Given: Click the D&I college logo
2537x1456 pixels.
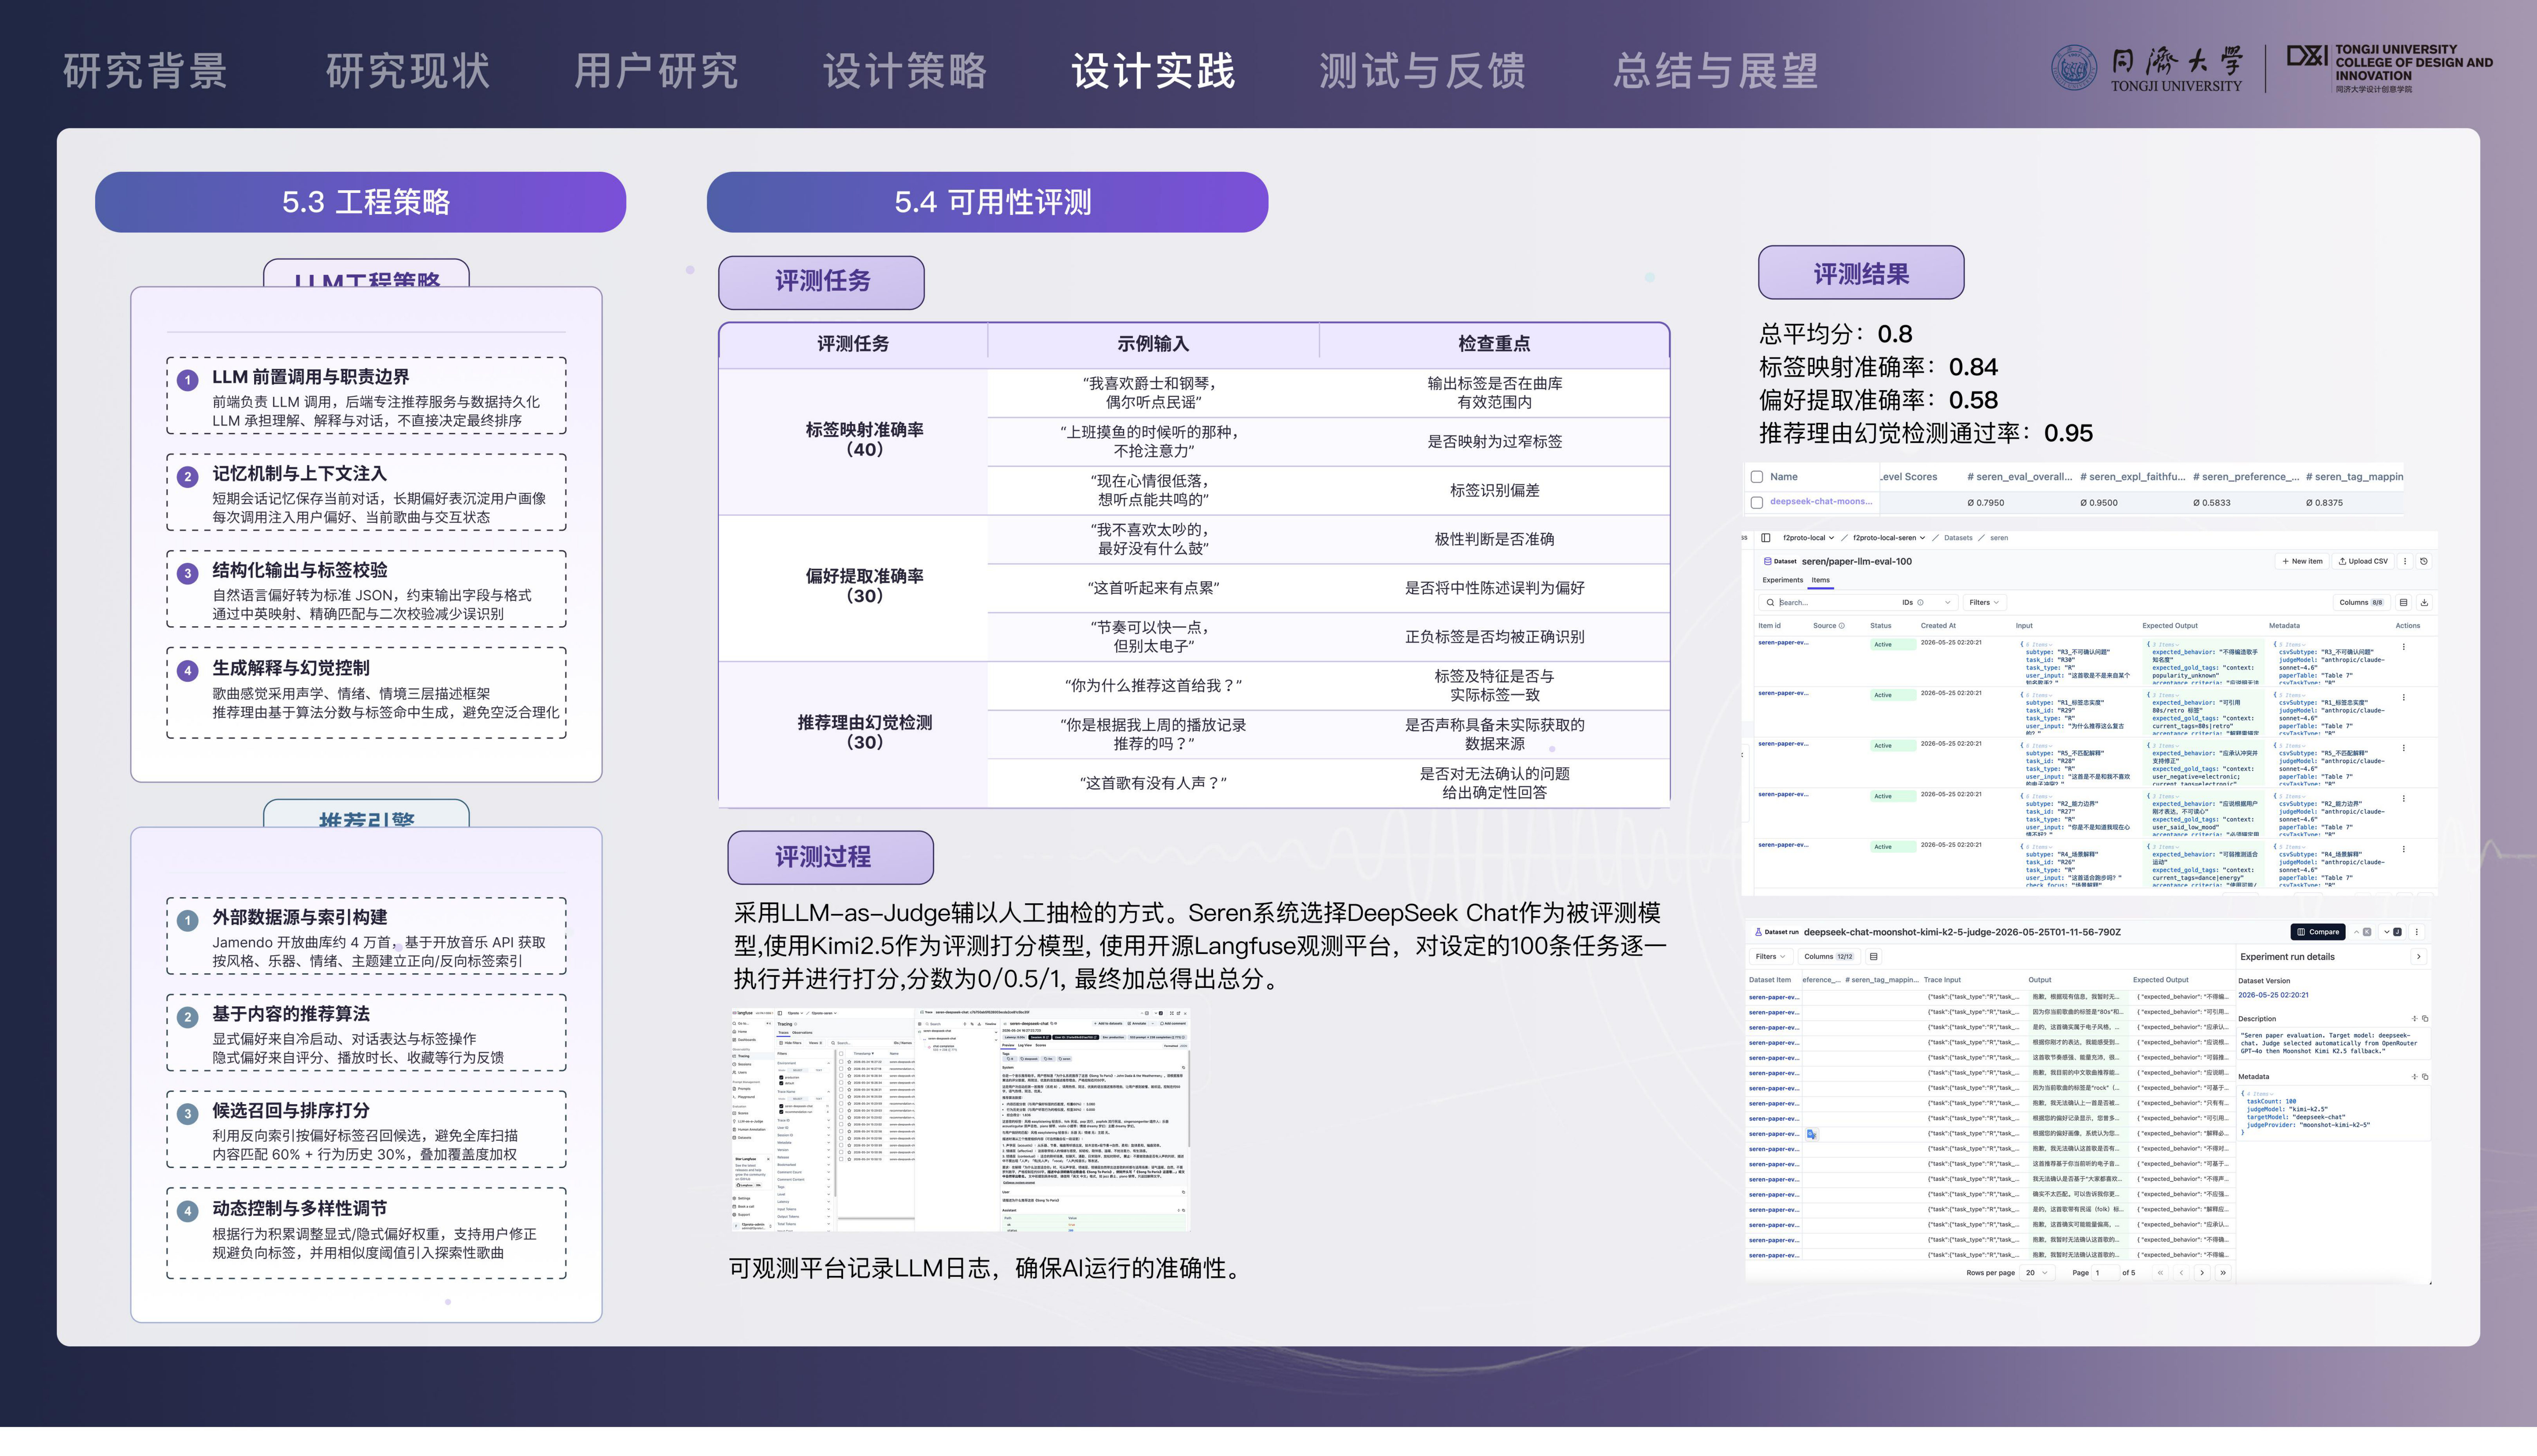Looking at the screenshot, I should tap(2307, 56).
